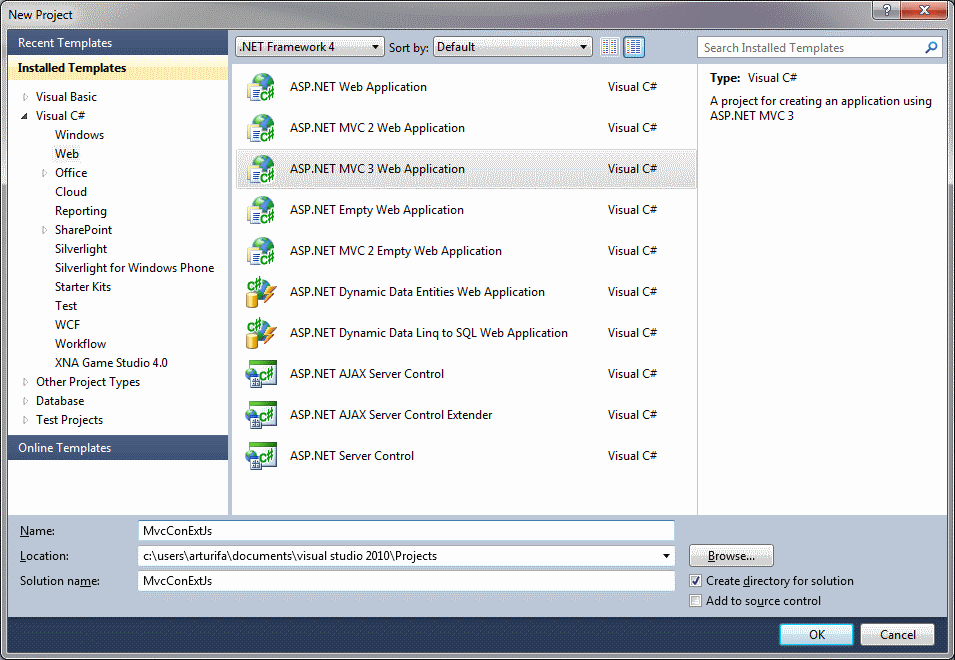955x660 pixels.
Task: Click the ASP.NET MVC 2 Empty Web Application icon
Action: [x=261, y=251]
